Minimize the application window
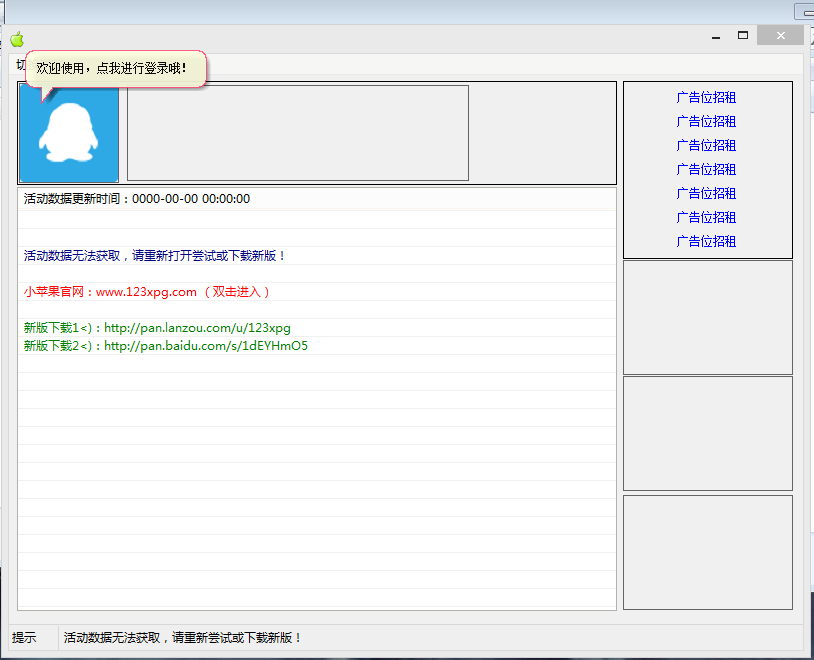814x660 pixels. click(x=716, y=36)
